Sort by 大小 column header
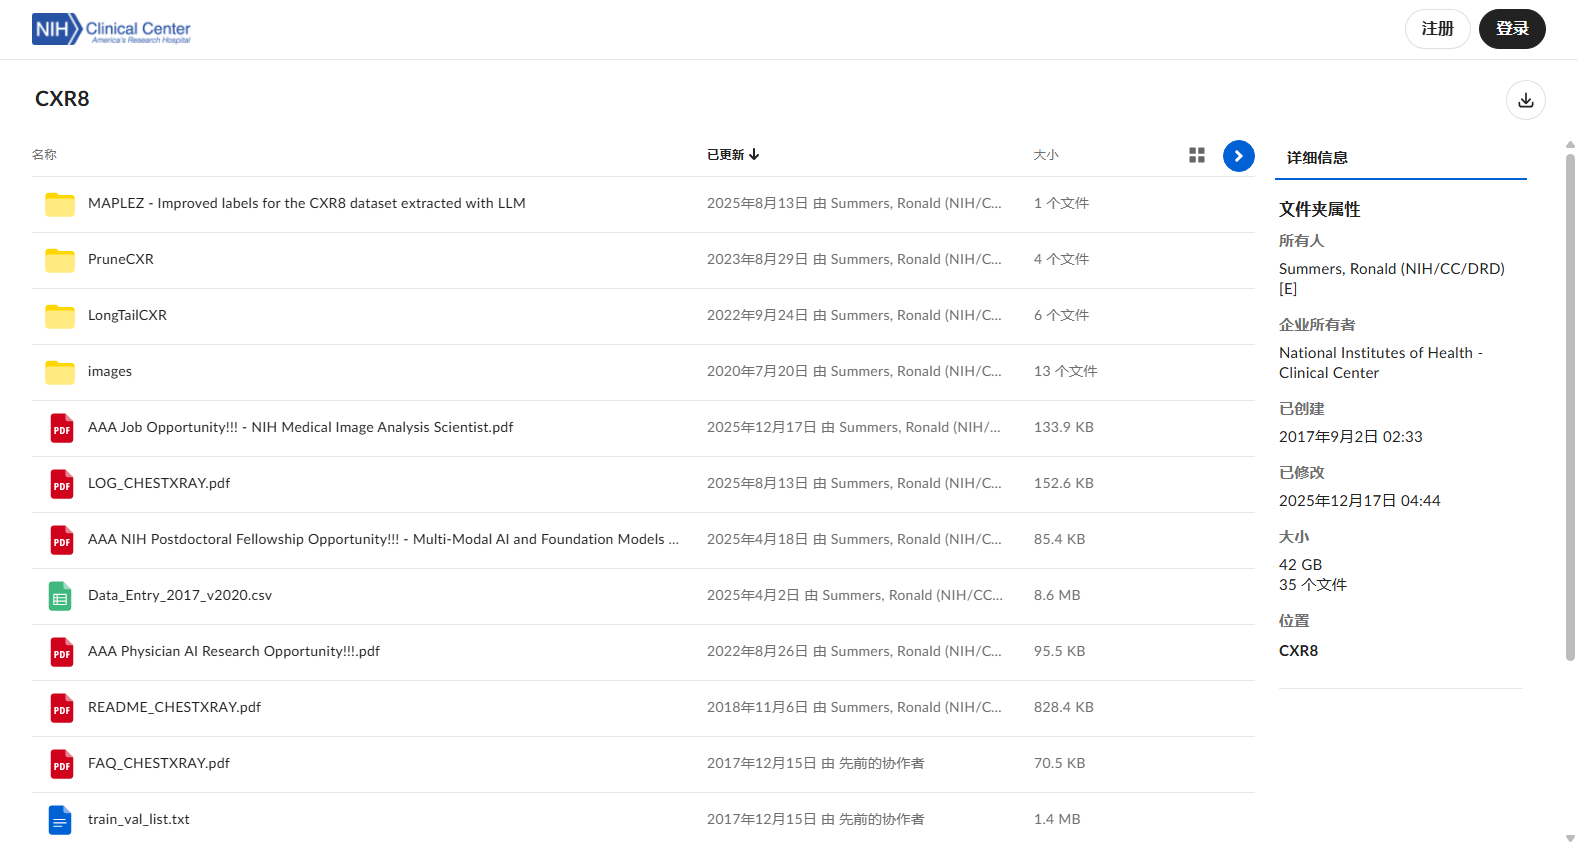This screenshot has width=1578, height=846. click(1046, 155)
